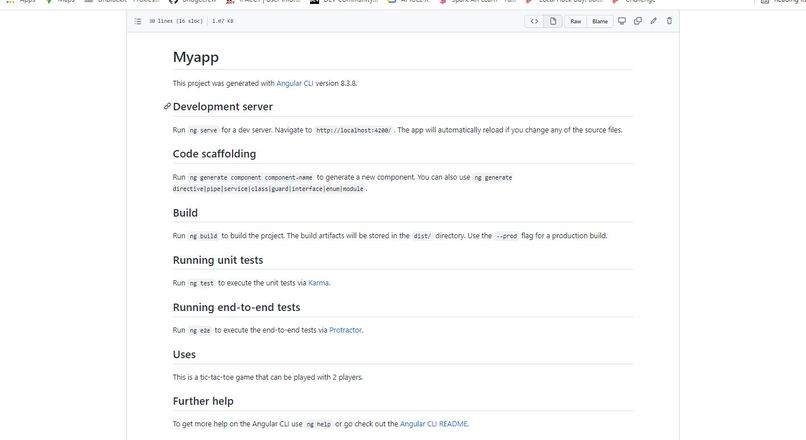This screenshot has width=806, height=440.
Task: Click the tic-tac-toe game description sentence
Action: point(268,377)
